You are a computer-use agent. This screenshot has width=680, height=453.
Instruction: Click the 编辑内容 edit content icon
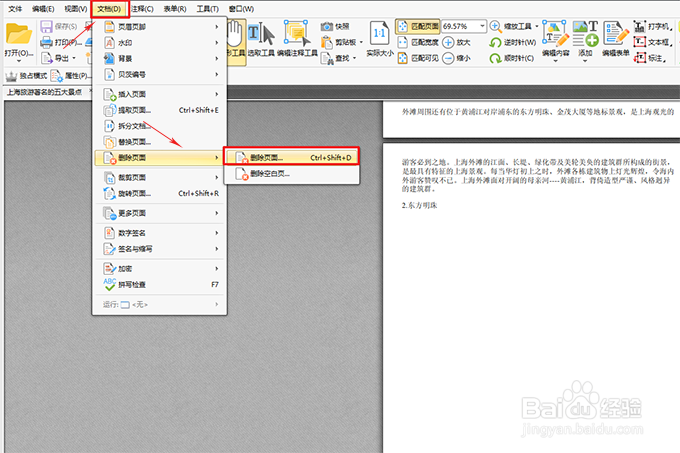coord(556,33)
